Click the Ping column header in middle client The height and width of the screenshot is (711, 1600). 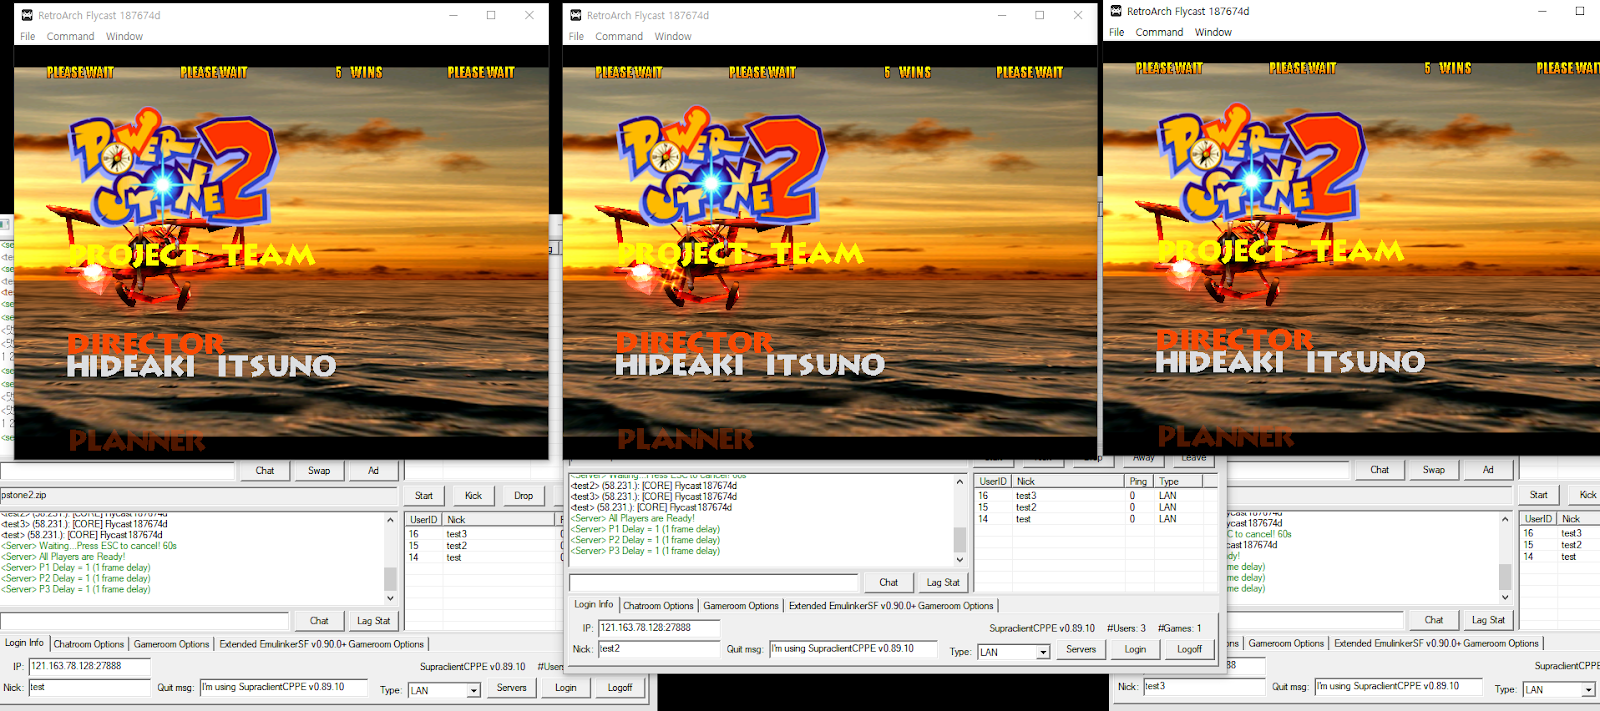[1139, 481]
